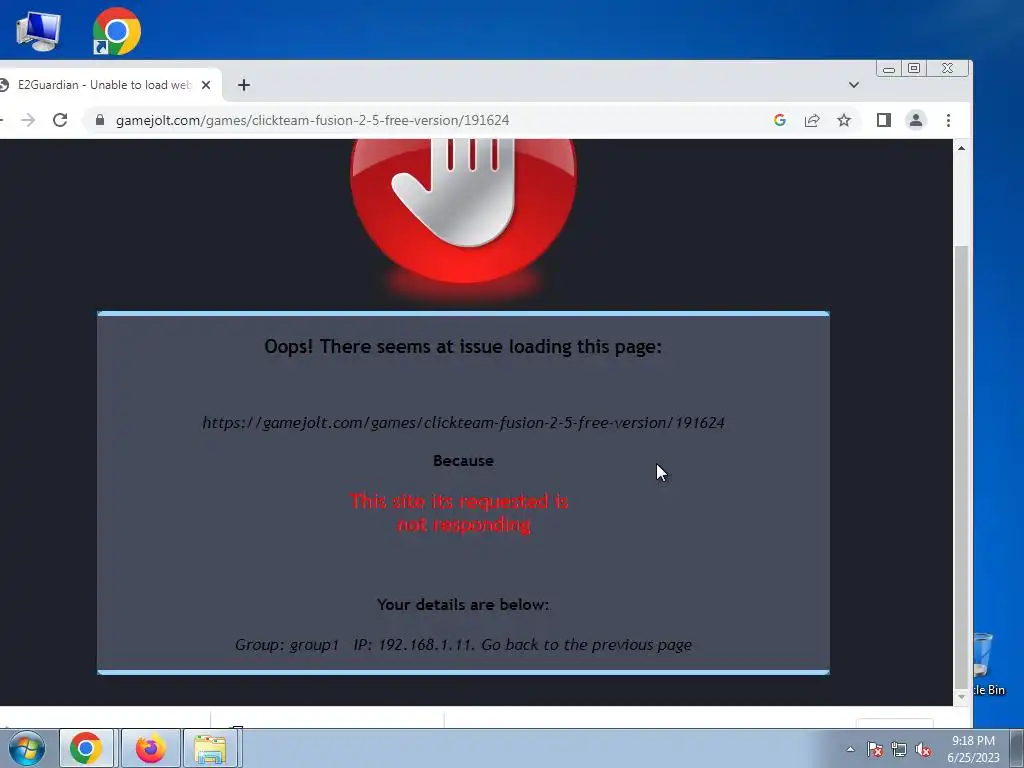Viewport: 1024px width, 768px height.
Task: Open Chrome side panel icon
Action: 884,120
